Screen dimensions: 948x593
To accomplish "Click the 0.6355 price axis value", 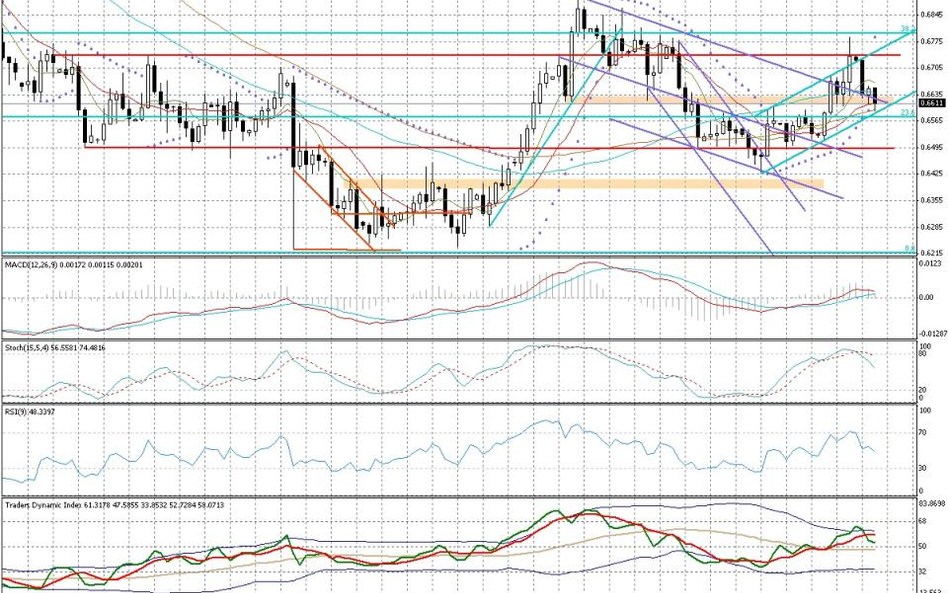I will pos(932,200).
